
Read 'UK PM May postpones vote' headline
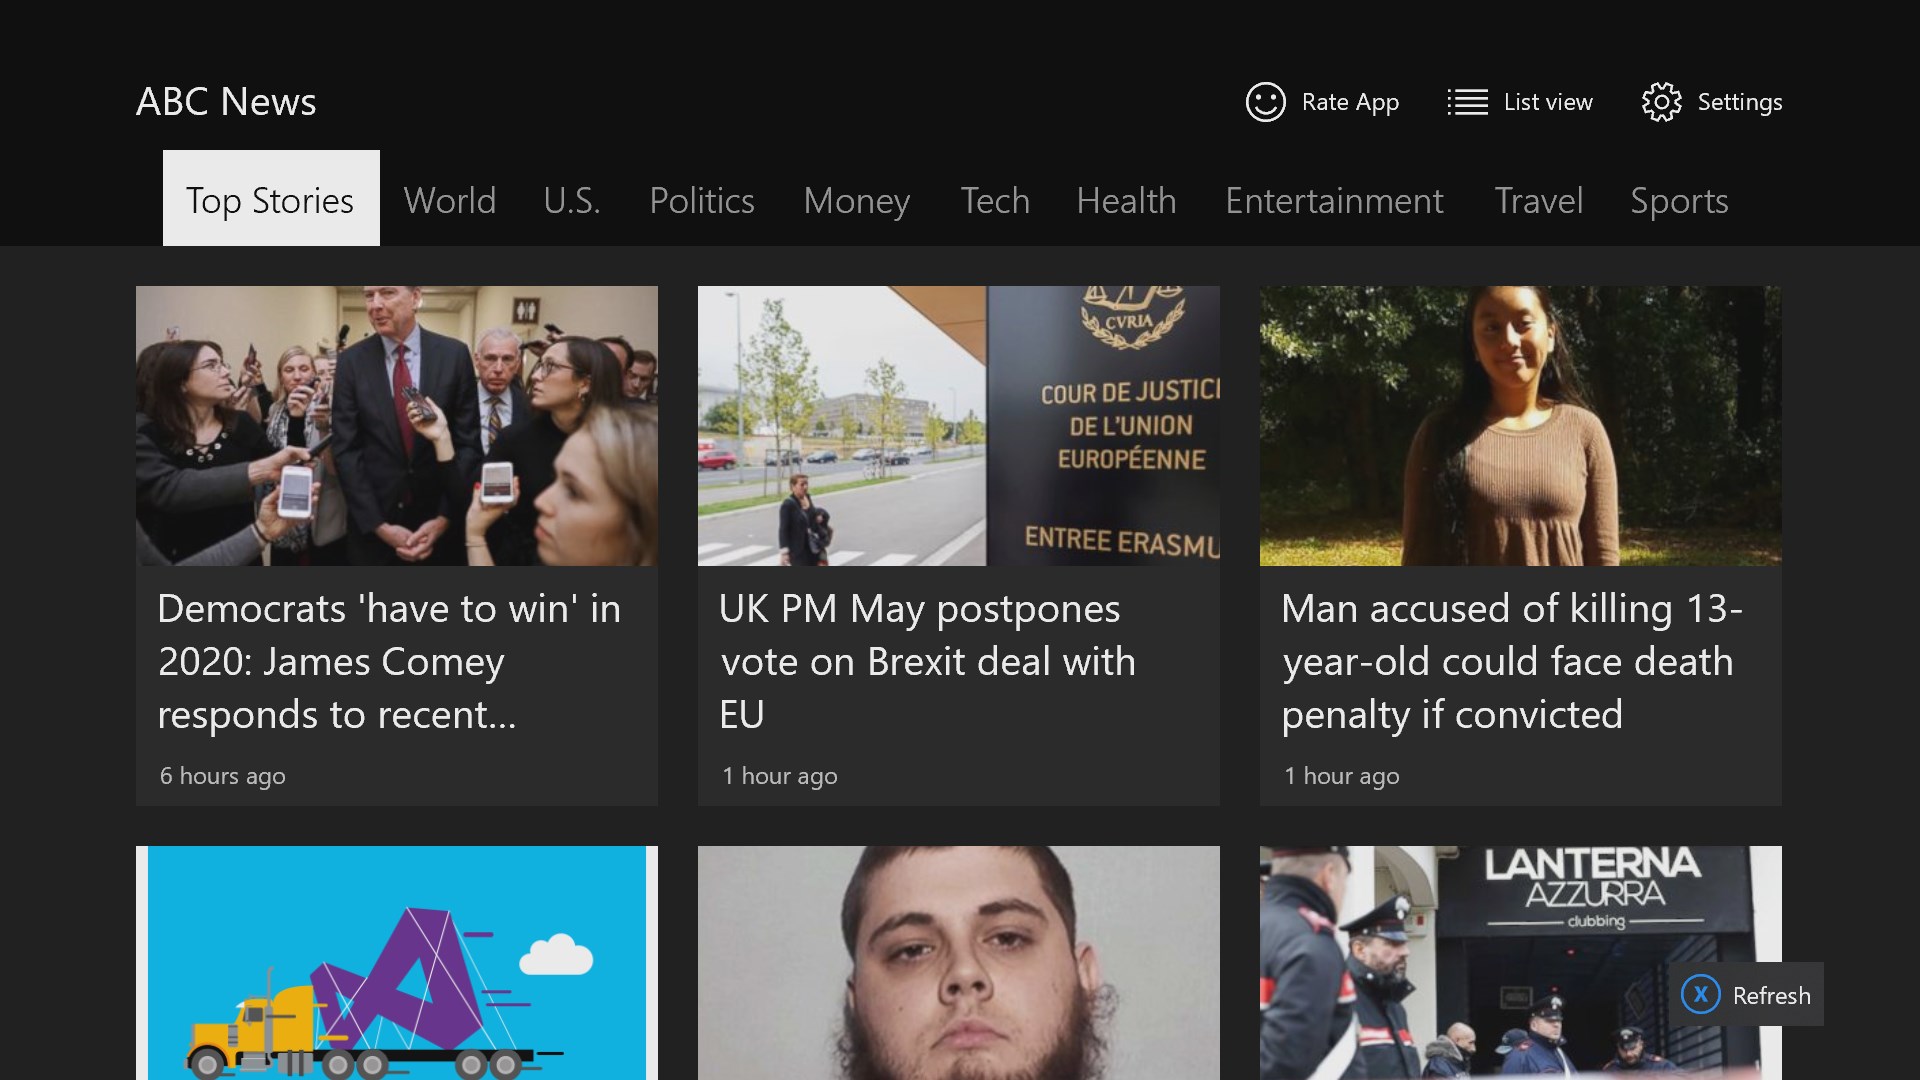pos(927,661)
